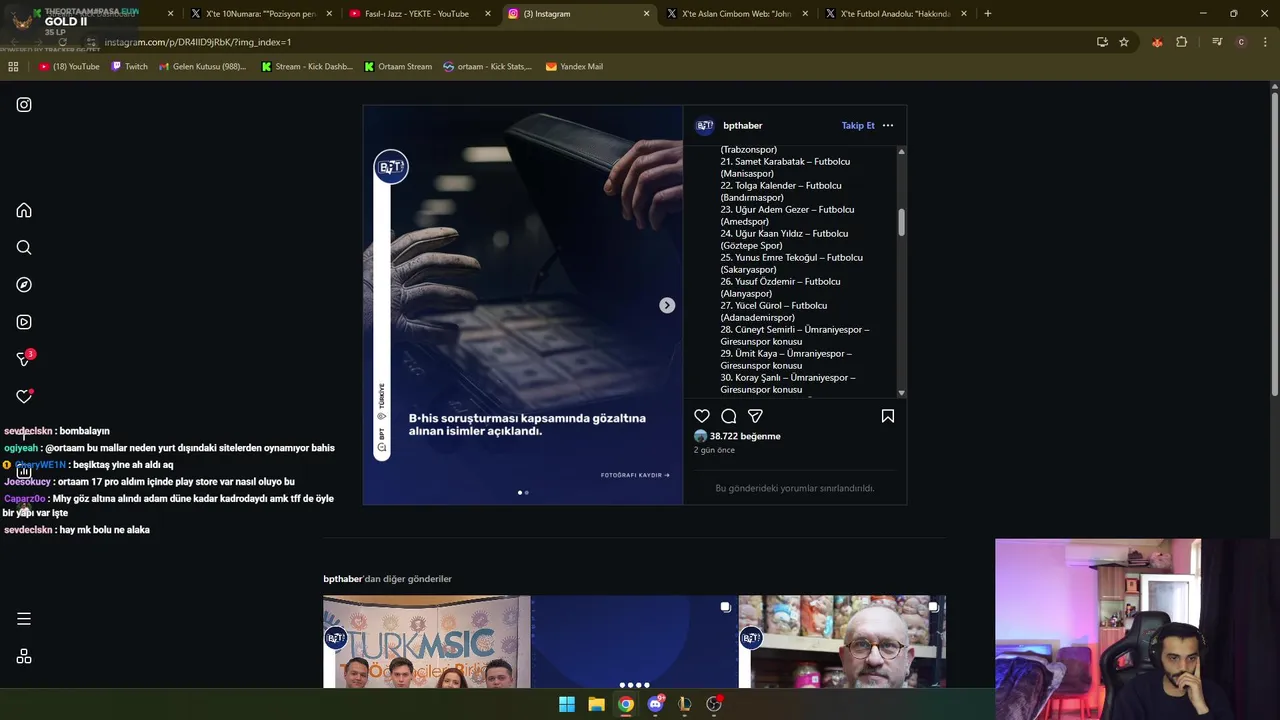This screenshot has height=720, width=1280.
Task: Open the TURKMSIC related post thumbnail
Action: click(427, 642)
